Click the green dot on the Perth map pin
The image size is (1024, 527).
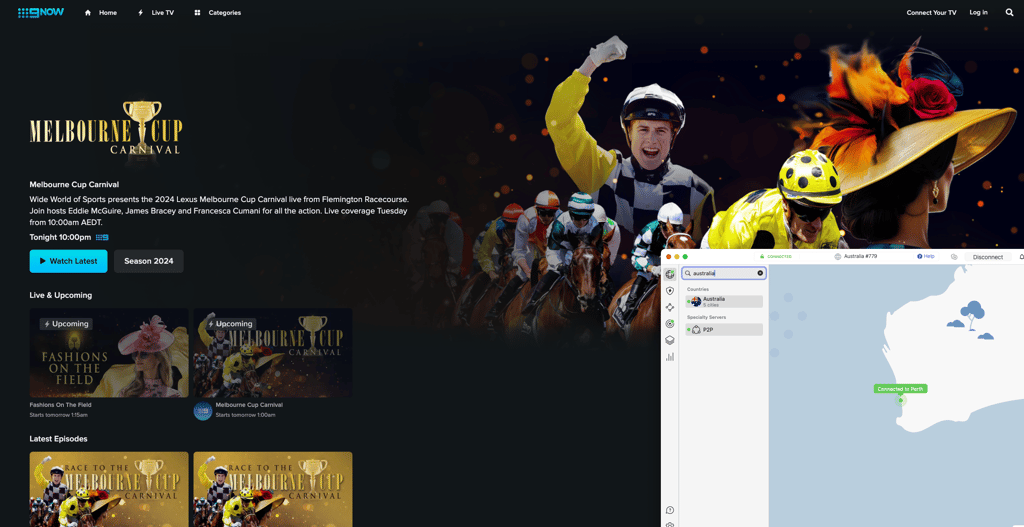point(901,400)
